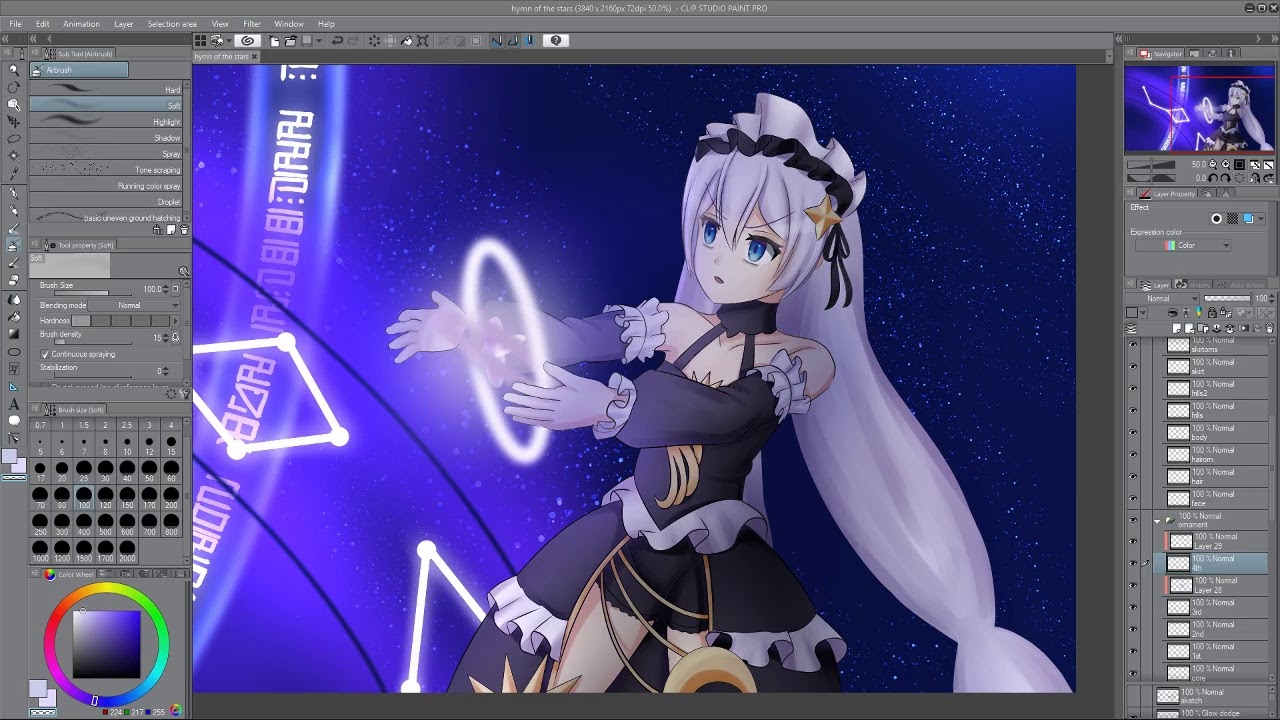
Task: Click the Clip Studio spiral icon
Action: point(248,40)
